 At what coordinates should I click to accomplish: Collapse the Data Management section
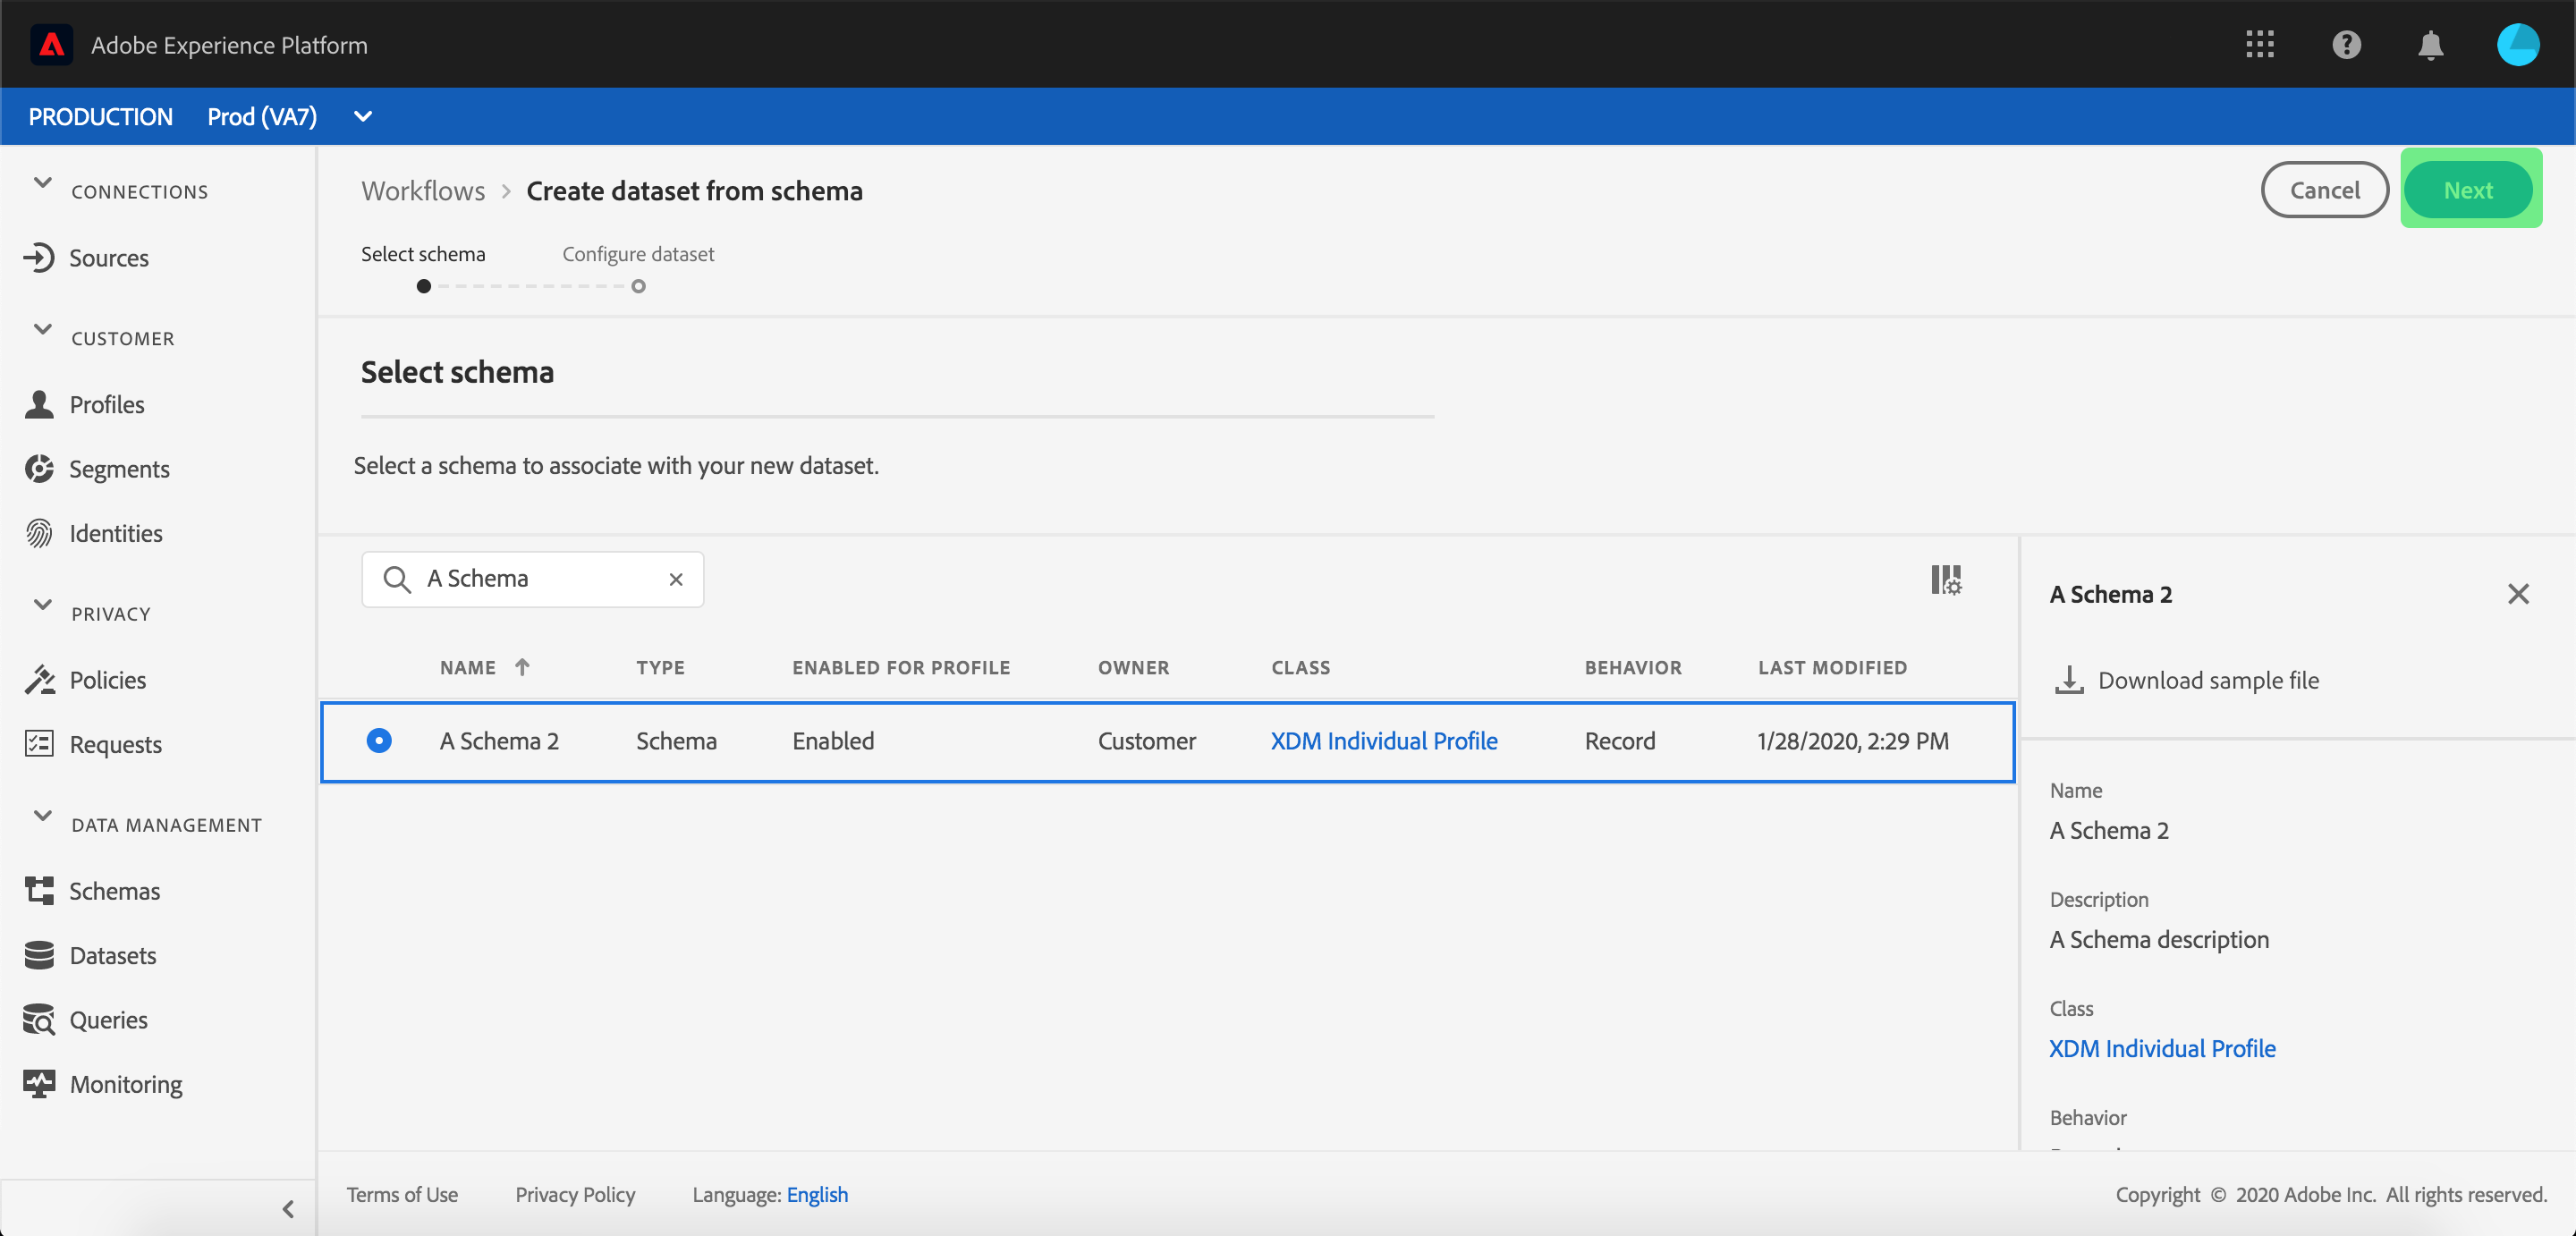42,816
